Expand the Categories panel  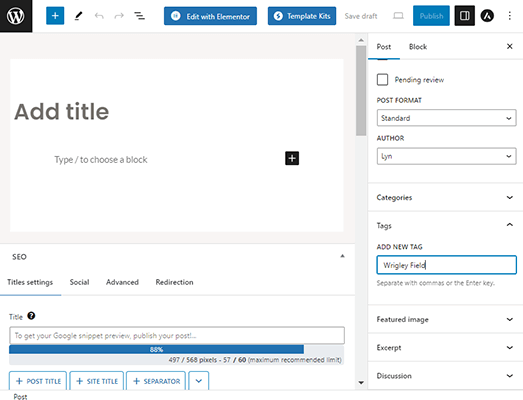[x=446, y=197]
